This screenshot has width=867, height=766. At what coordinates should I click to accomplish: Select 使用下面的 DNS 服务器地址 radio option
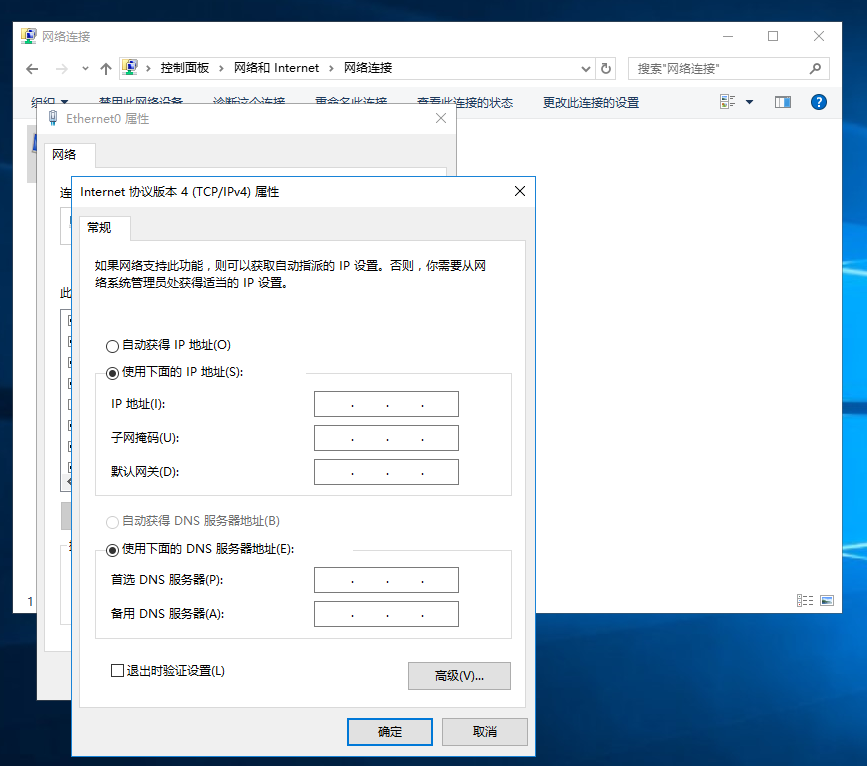click(x=200, y=549)
